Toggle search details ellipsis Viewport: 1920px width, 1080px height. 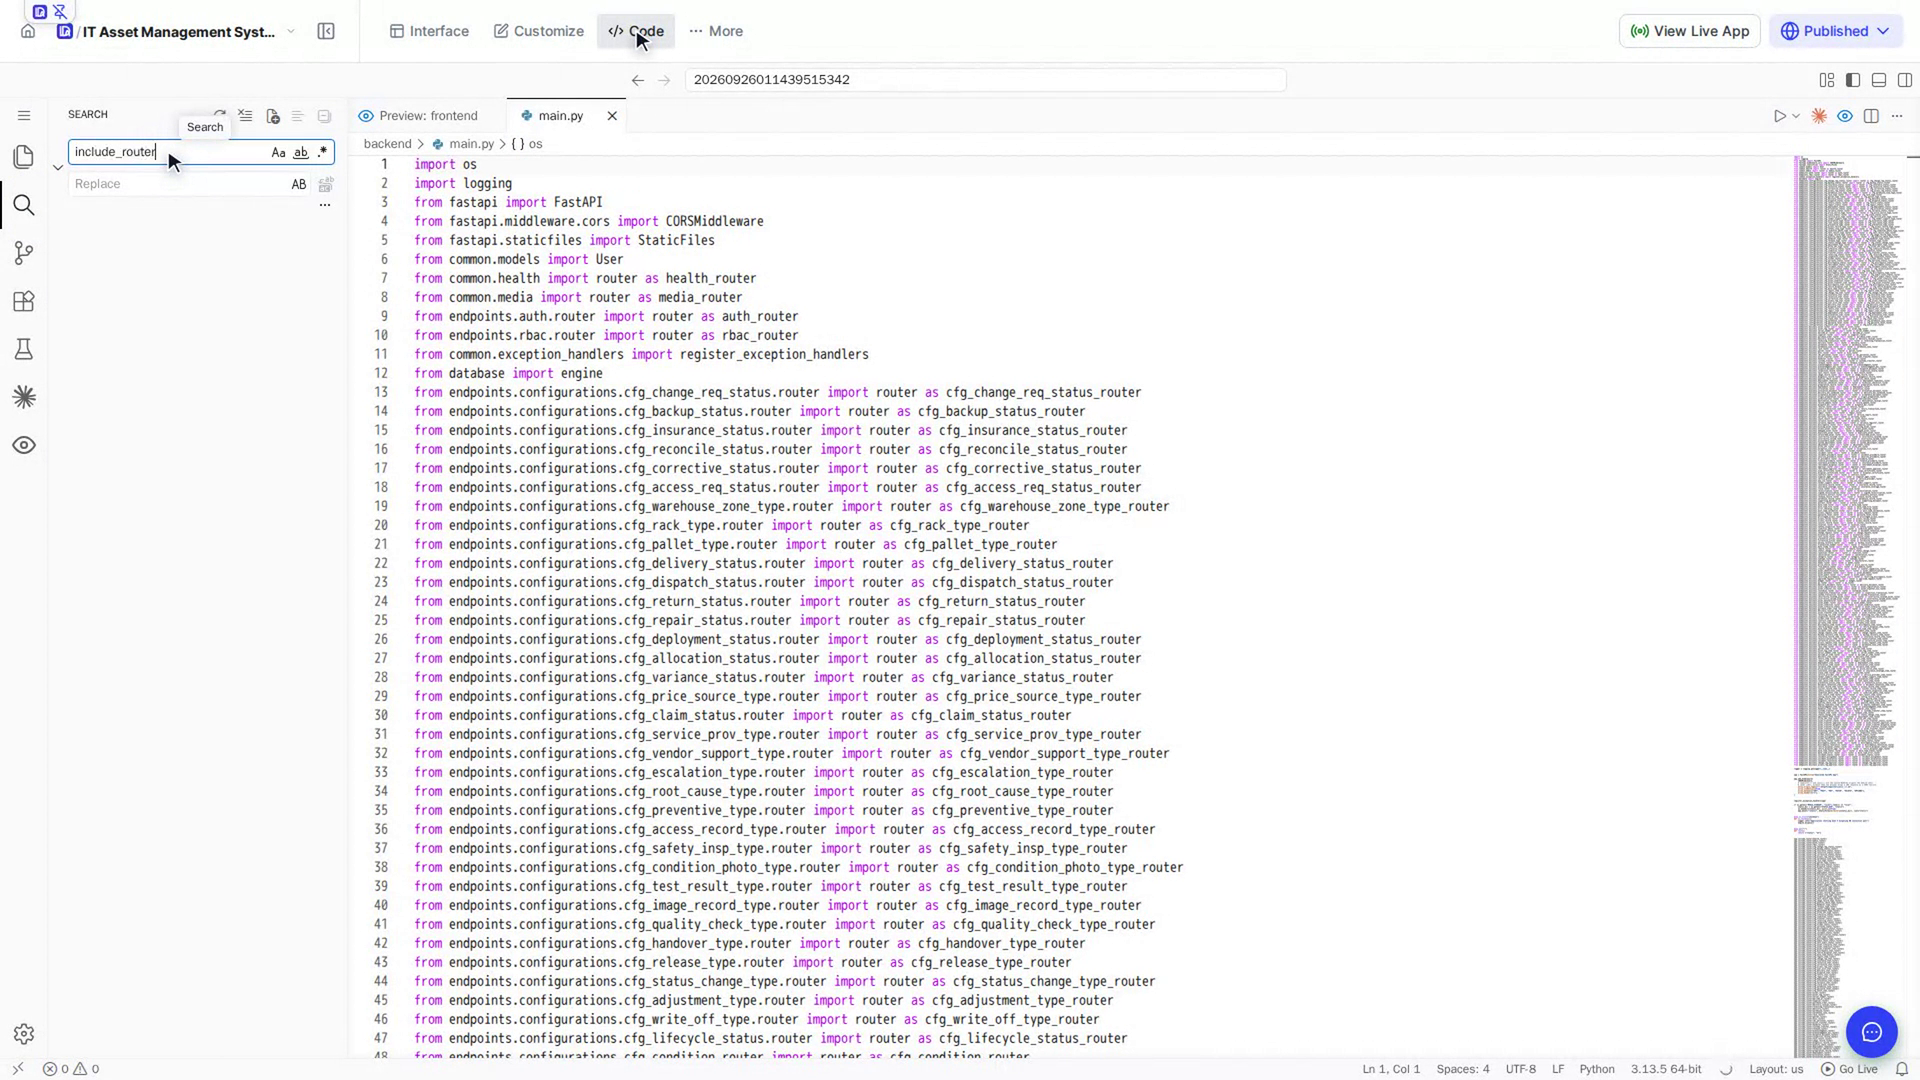pyautogui.click(x=324, y=205)
